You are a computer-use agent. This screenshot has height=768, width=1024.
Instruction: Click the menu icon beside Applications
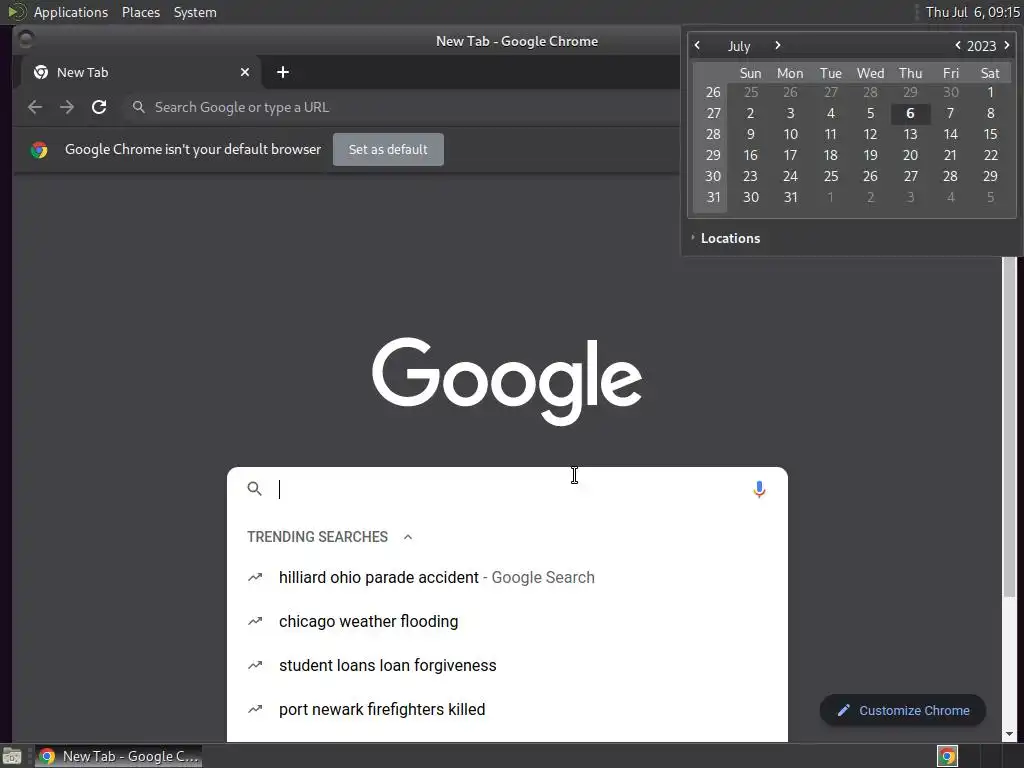pos(16,12)
